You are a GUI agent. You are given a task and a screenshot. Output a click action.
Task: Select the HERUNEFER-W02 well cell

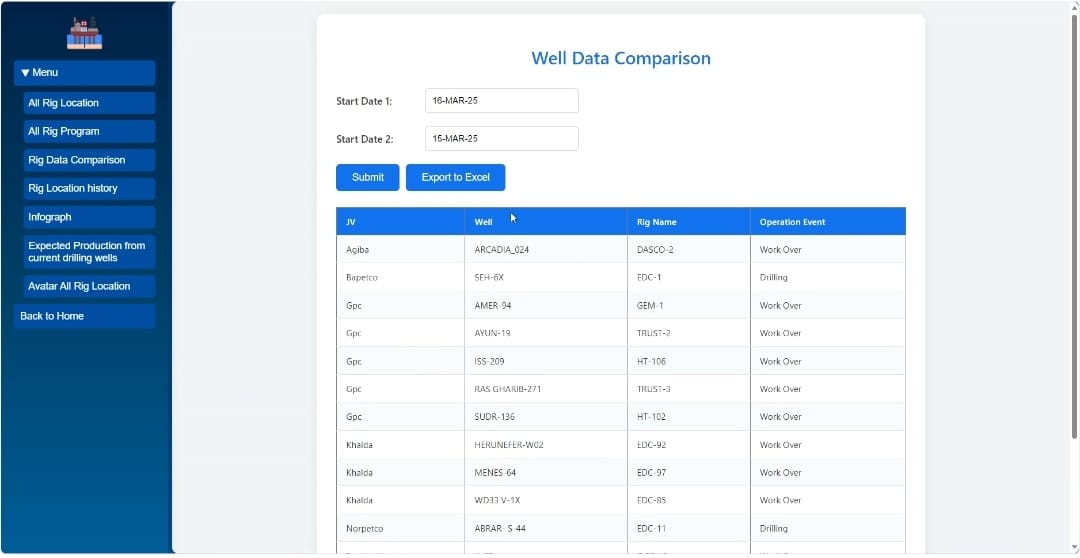tap(546, 445)
